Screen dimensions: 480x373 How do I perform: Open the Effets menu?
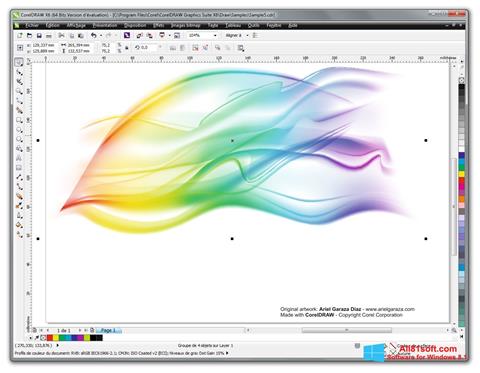(x=159, y=25)
